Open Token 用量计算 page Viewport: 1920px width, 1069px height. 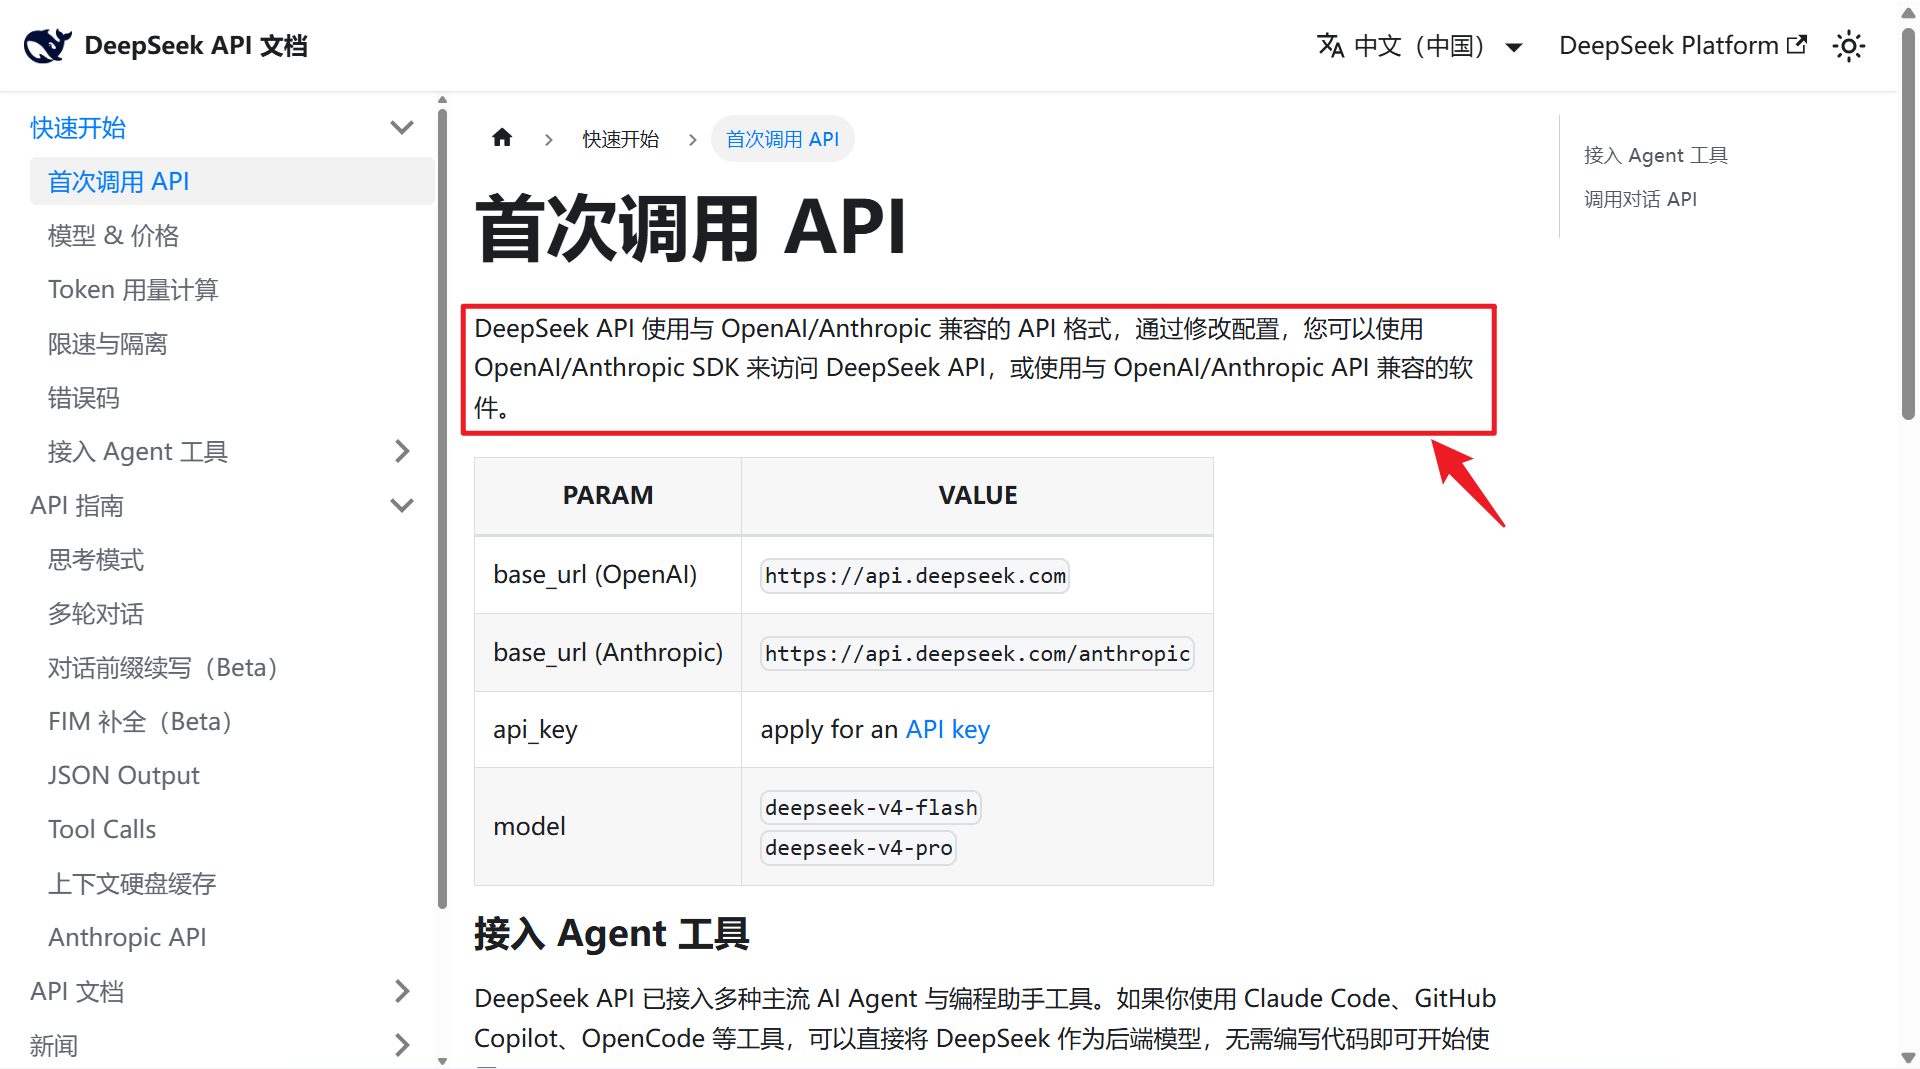(133, 290)
